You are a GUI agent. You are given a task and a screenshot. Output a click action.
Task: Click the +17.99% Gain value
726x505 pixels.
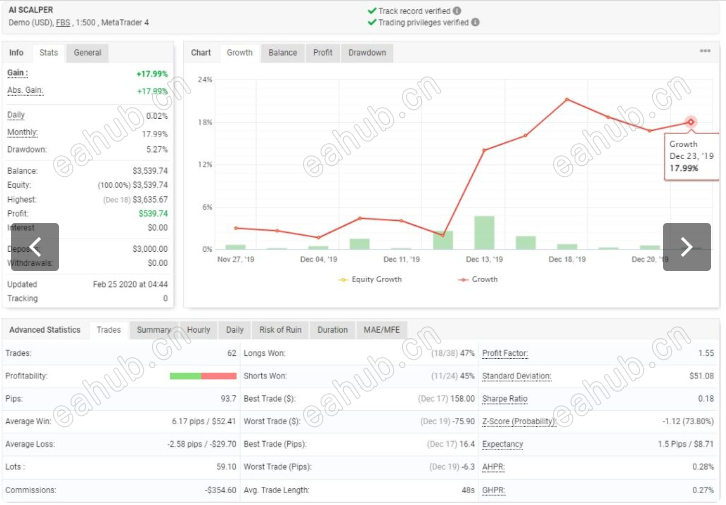(152, 74)
